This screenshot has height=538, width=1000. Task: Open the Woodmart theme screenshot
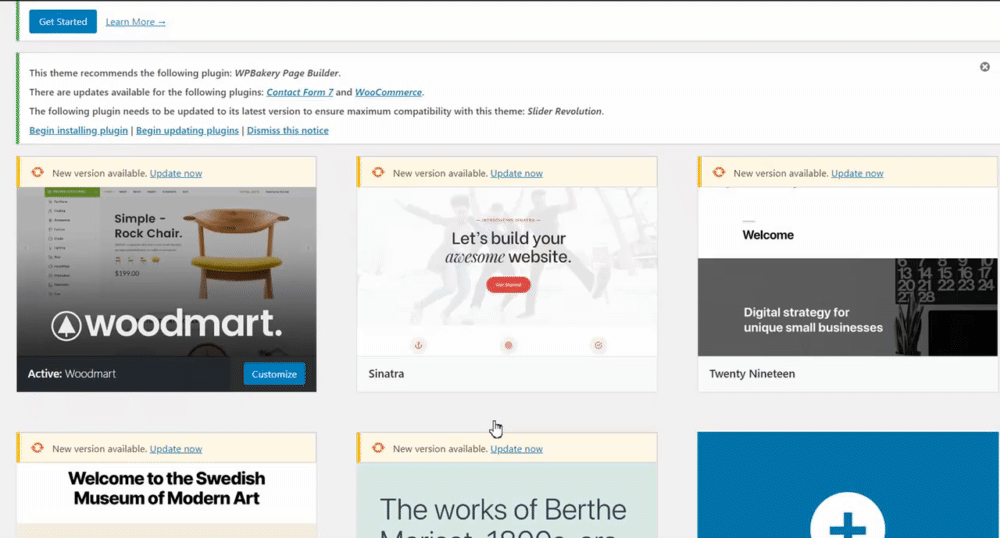(x=166, y=272)
